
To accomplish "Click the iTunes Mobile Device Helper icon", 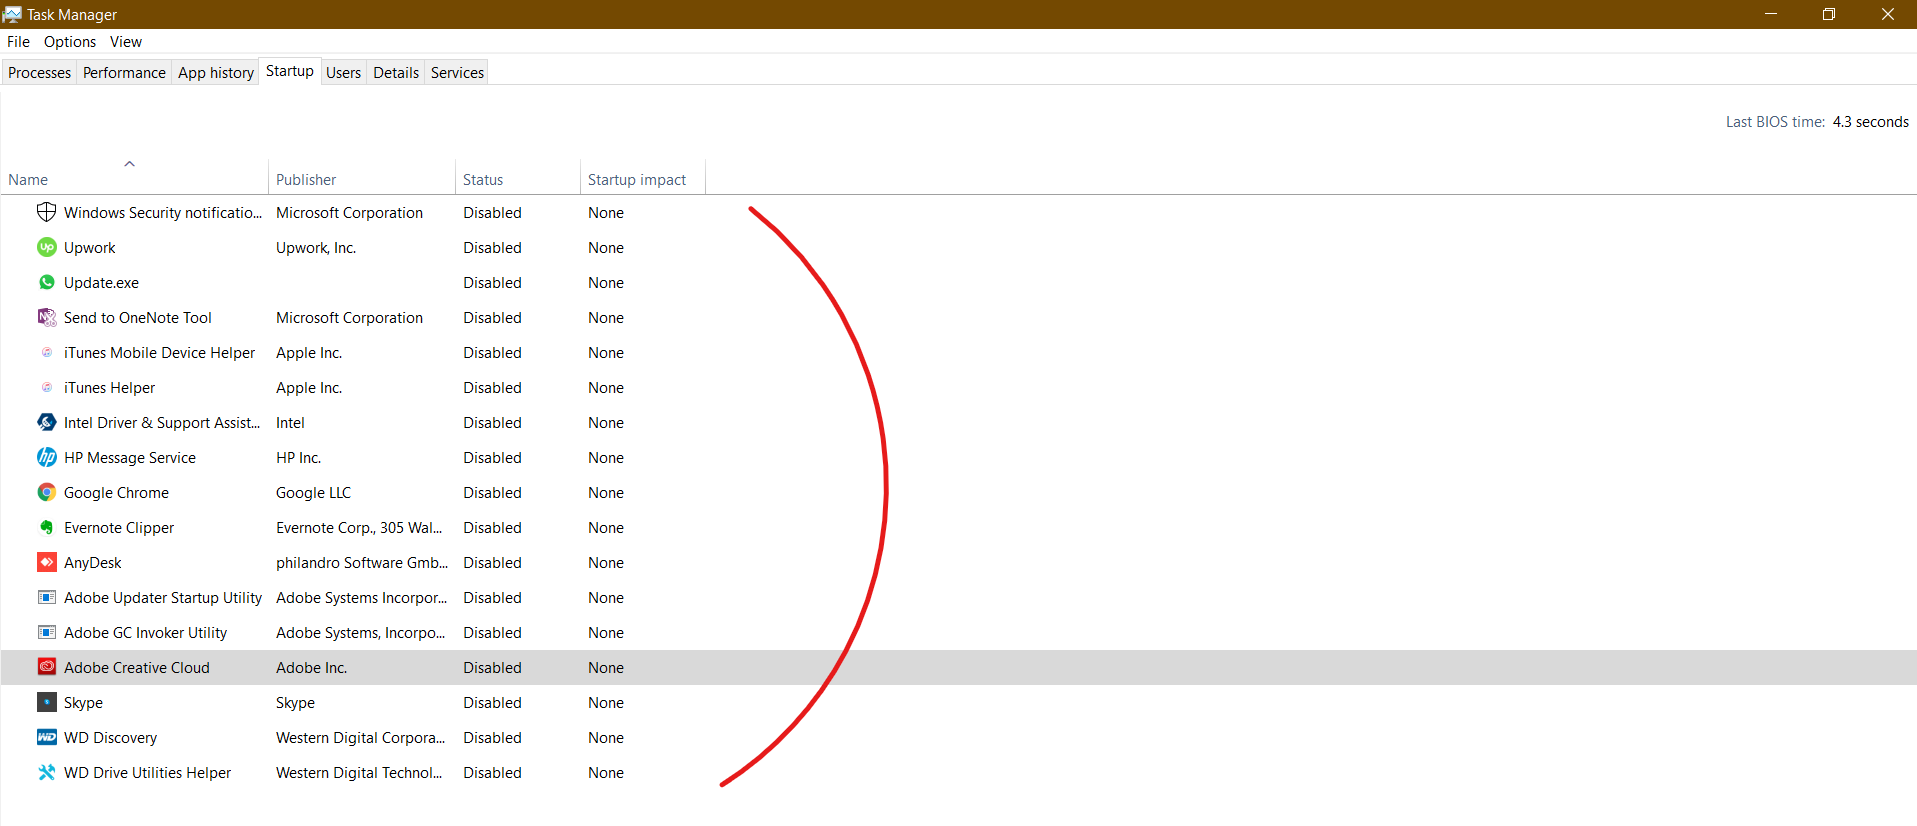I will pyautogui.click(x=46, y=352).
